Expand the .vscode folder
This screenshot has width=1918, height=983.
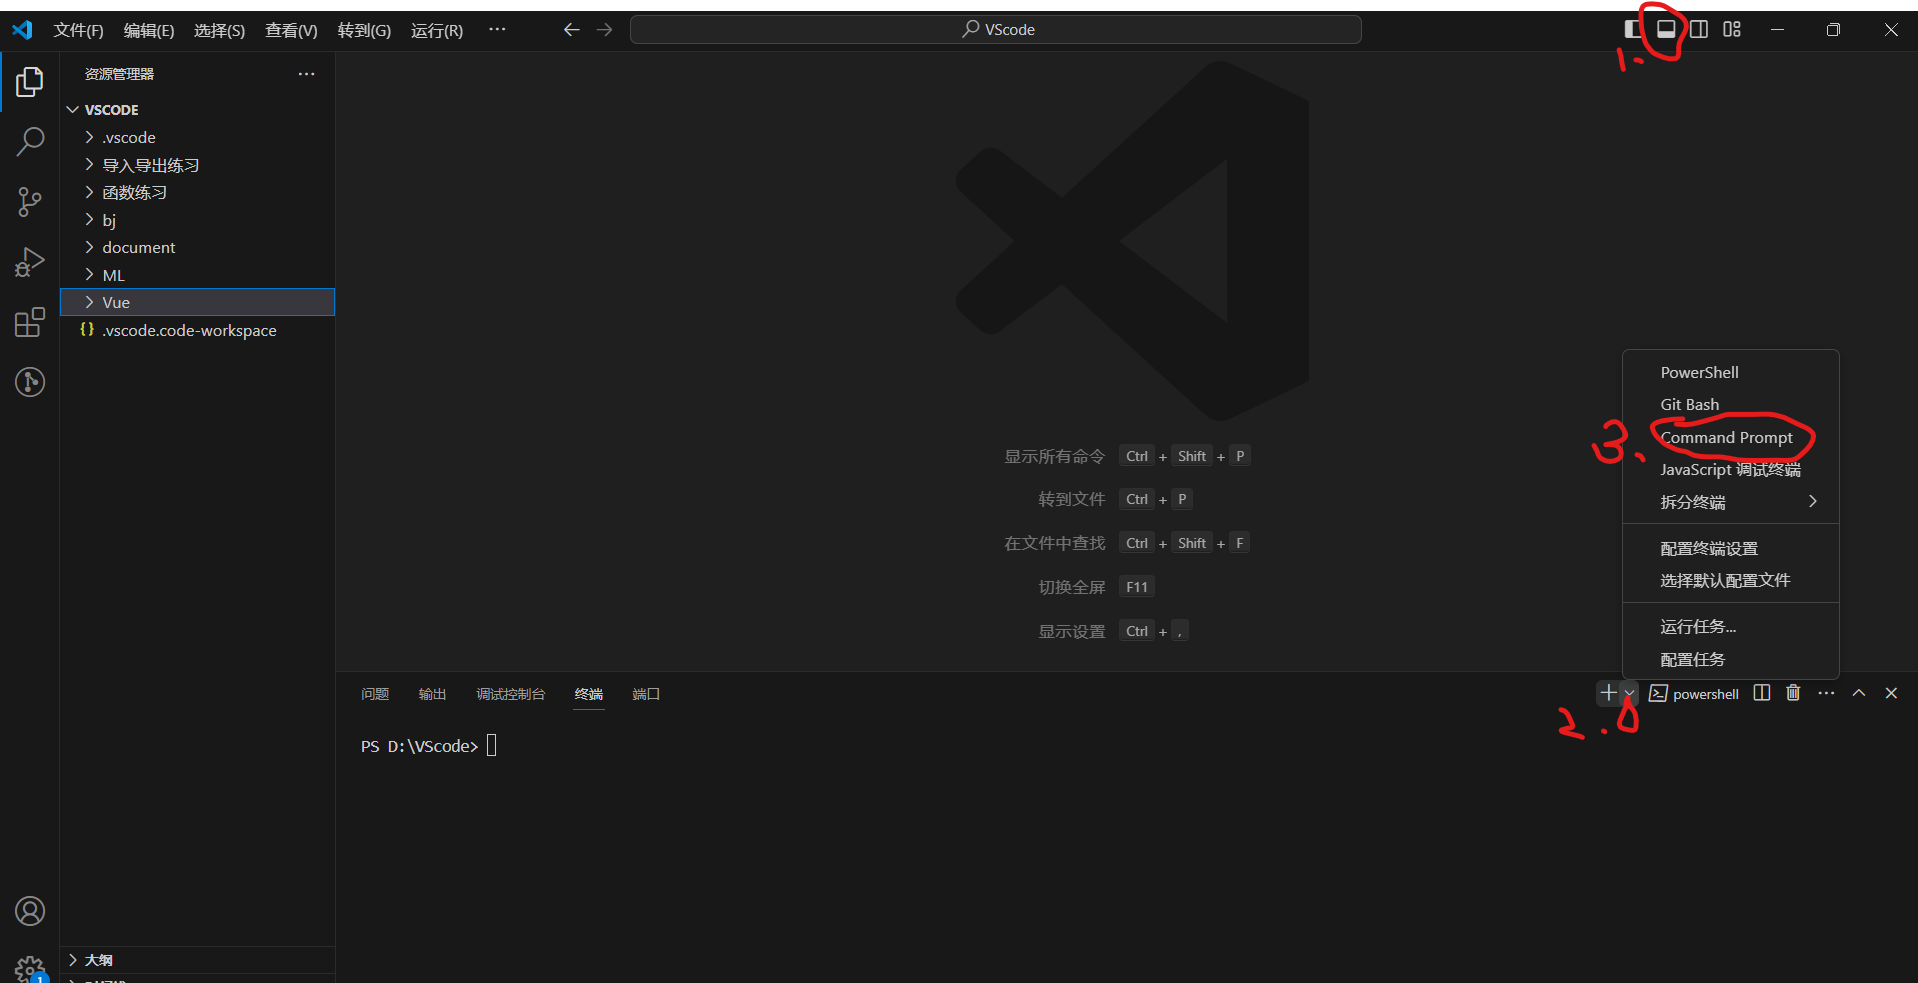197,137
